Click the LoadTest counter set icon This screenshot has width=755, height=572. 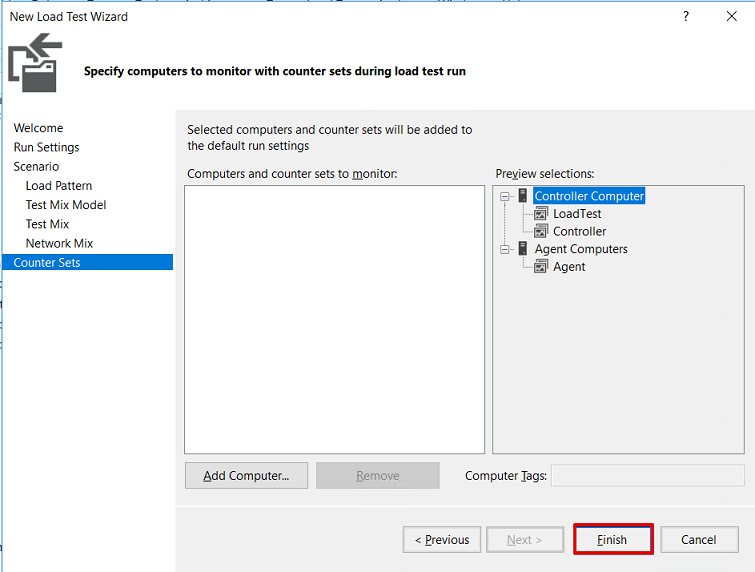tap(541, 214)
